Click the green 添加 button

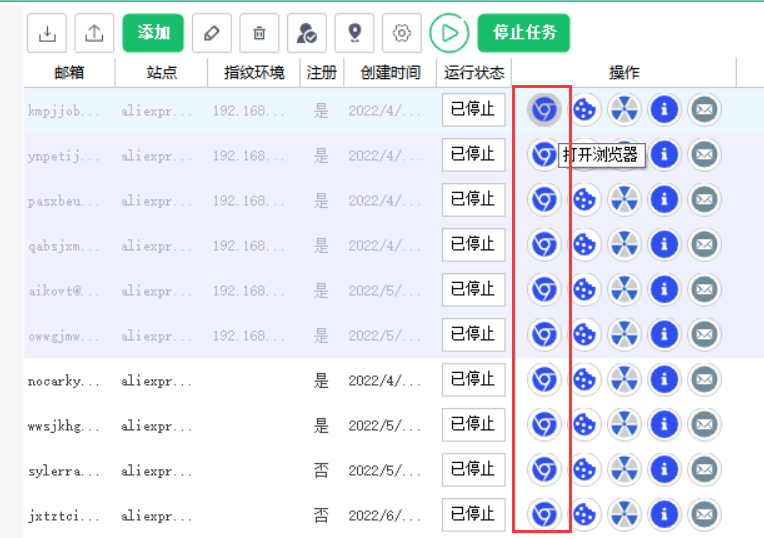click(153, 33)
